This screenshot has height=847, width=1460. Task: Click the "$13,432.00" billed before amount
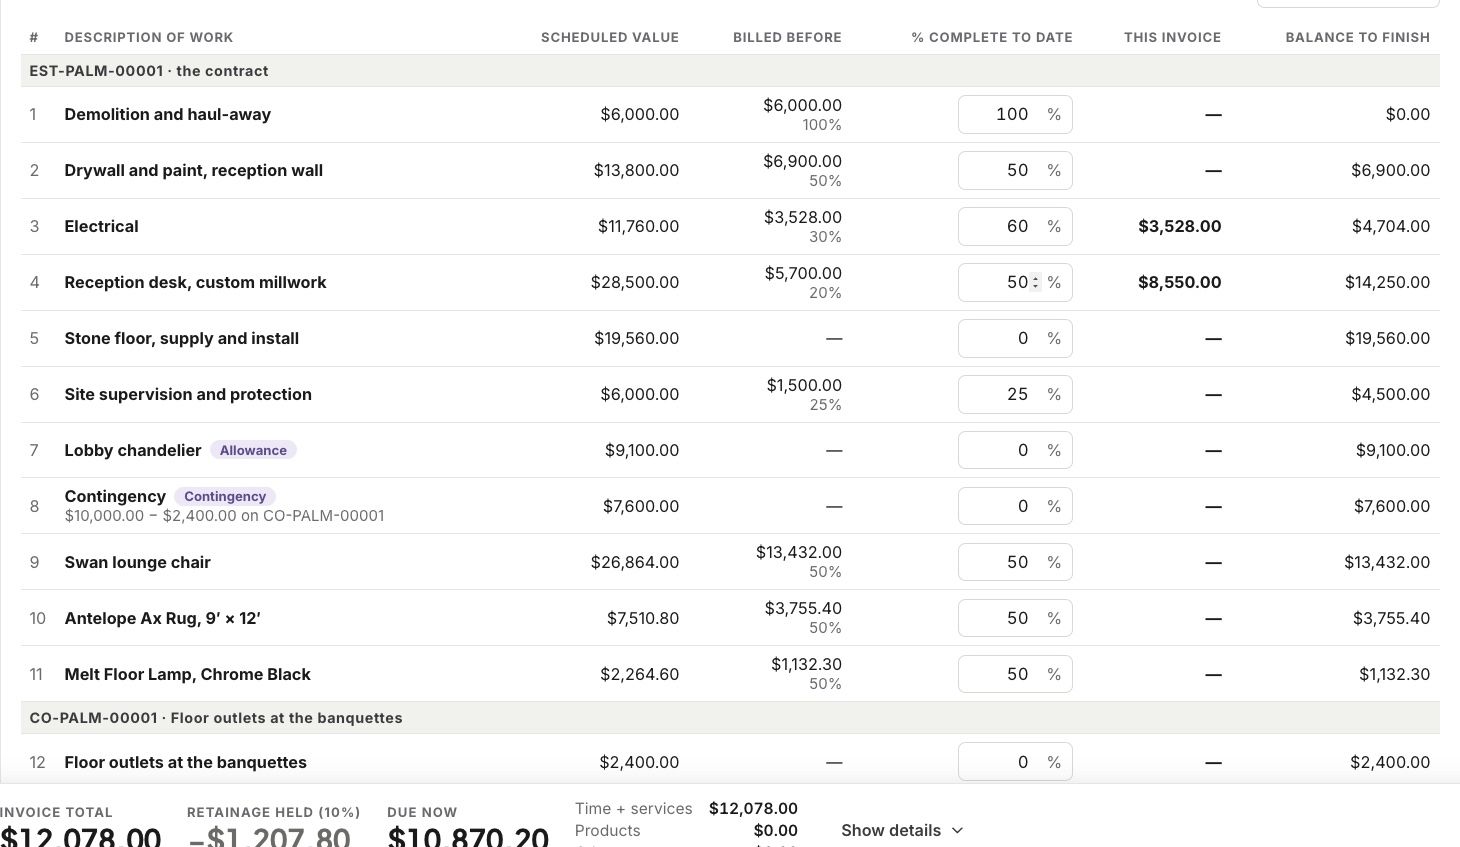click(x=799, y=552)
